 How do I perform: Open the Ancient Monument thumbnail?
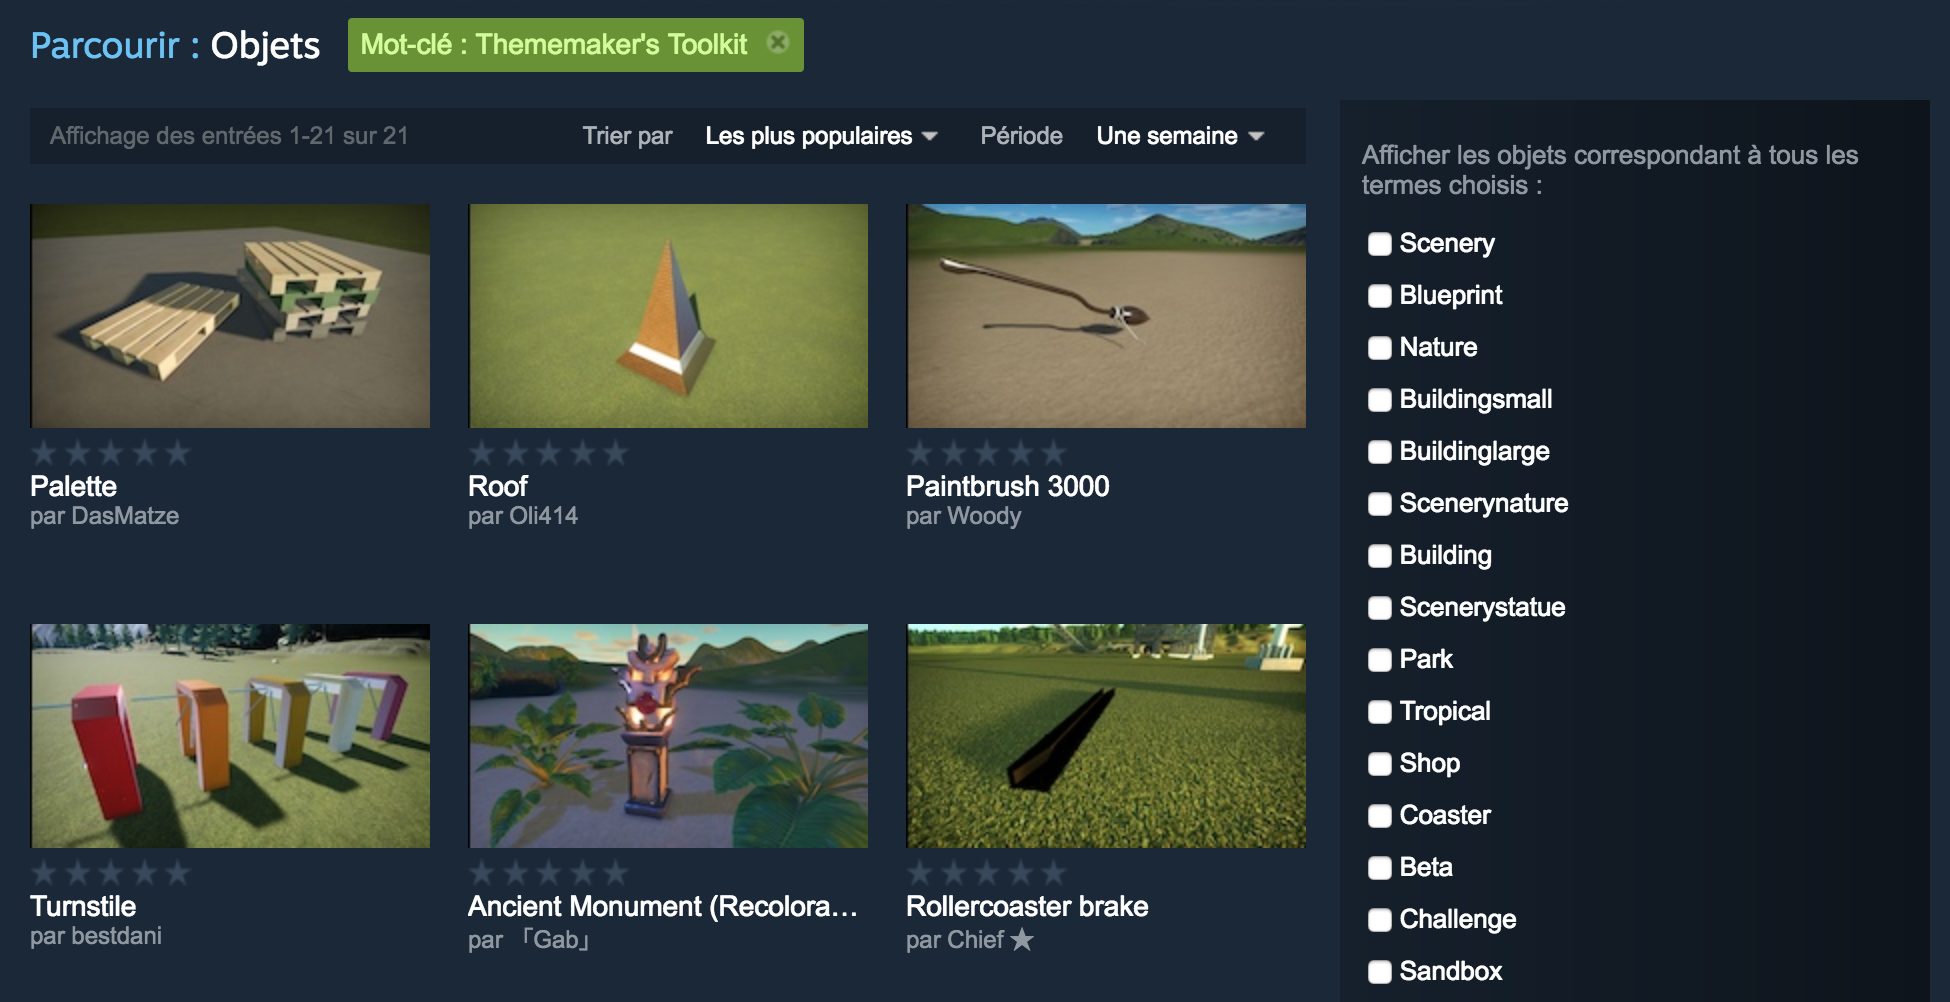[668, 736]
